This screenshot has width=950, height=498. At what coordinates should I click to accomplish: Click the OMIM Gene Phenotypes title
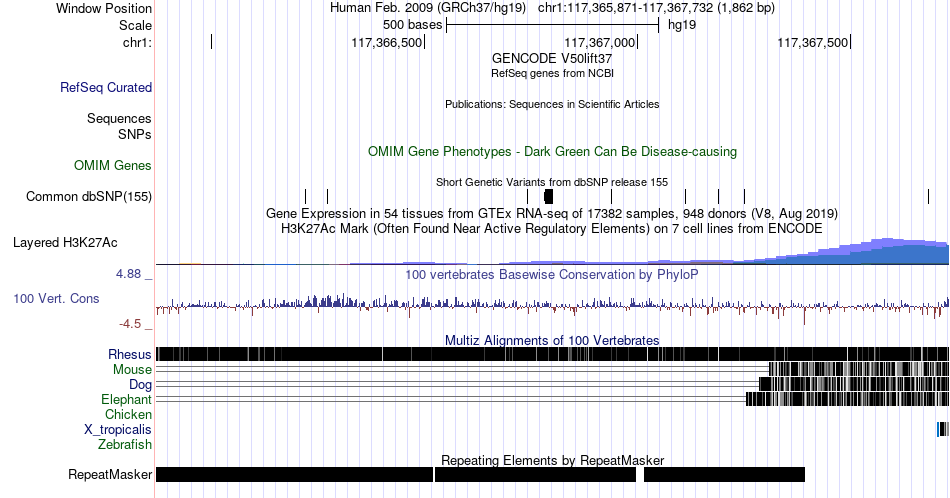[552, 151]
